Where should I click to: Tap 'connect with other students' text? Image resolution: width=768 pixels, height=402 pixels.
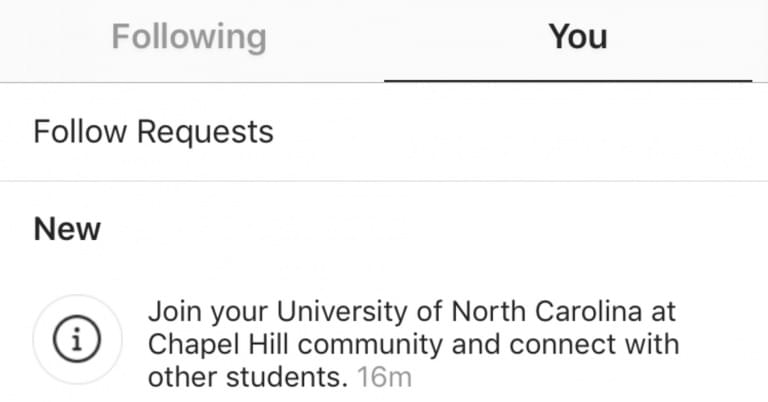click(x=414, y=361)
